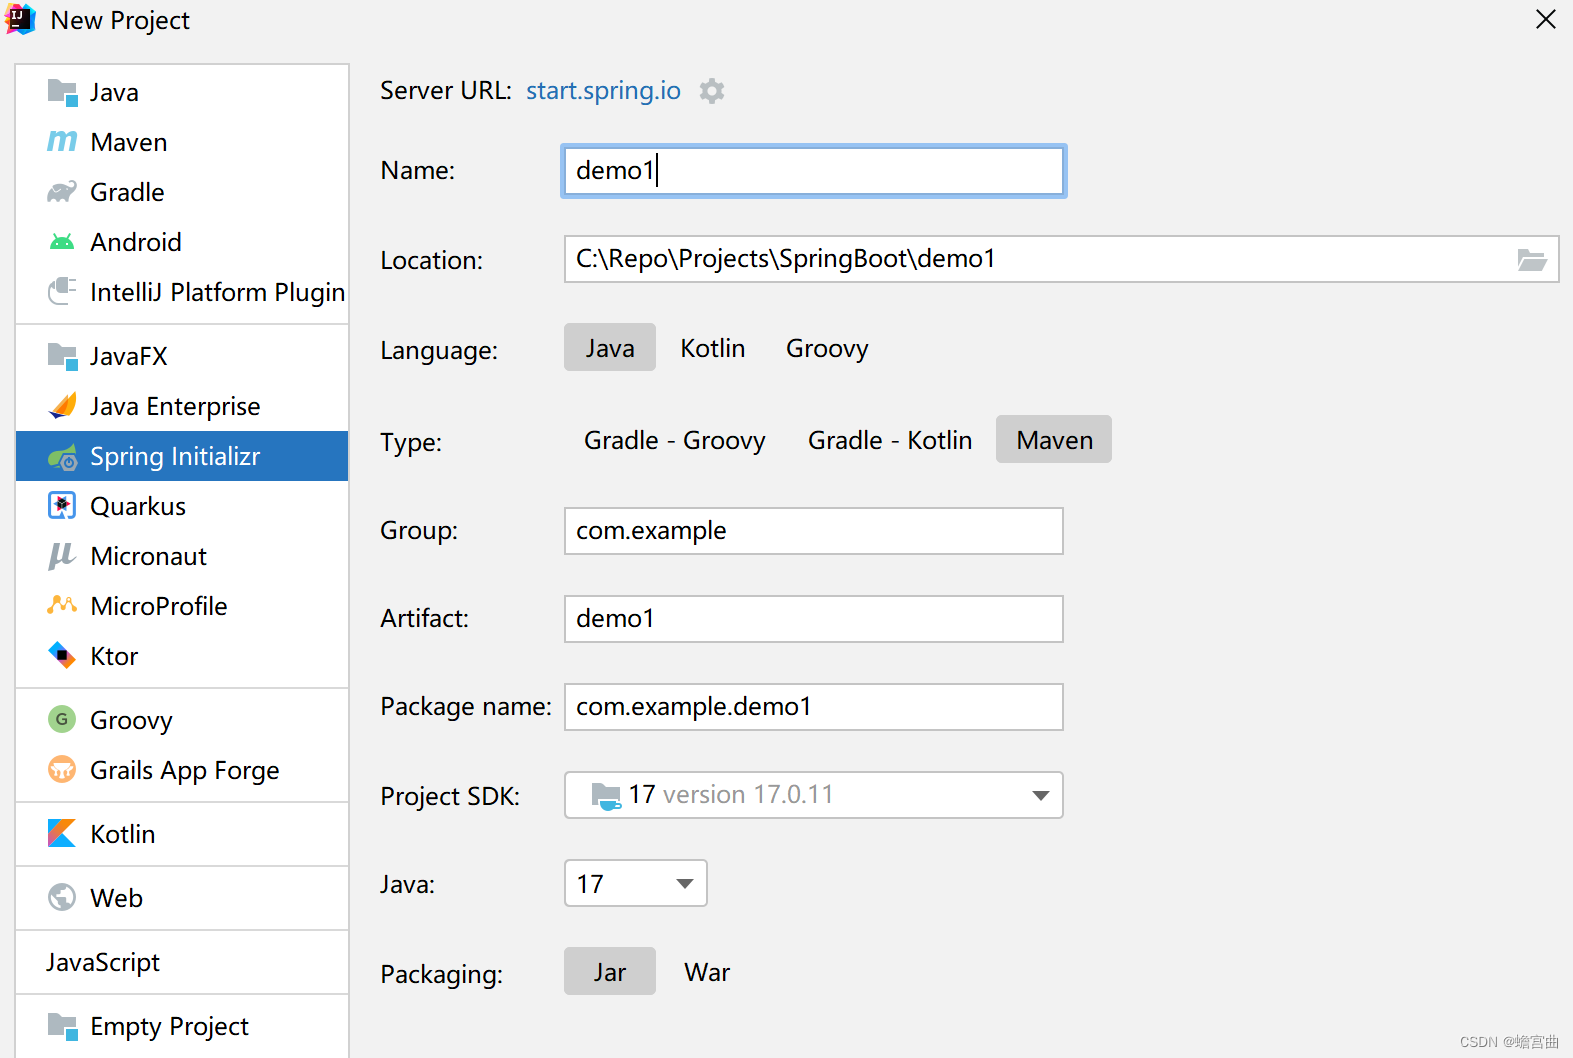The height and width of the screenshot is (1058, 1573).
Task: Click the Quarkus icon
Action: pyautogui.click(x=62, y=506)
